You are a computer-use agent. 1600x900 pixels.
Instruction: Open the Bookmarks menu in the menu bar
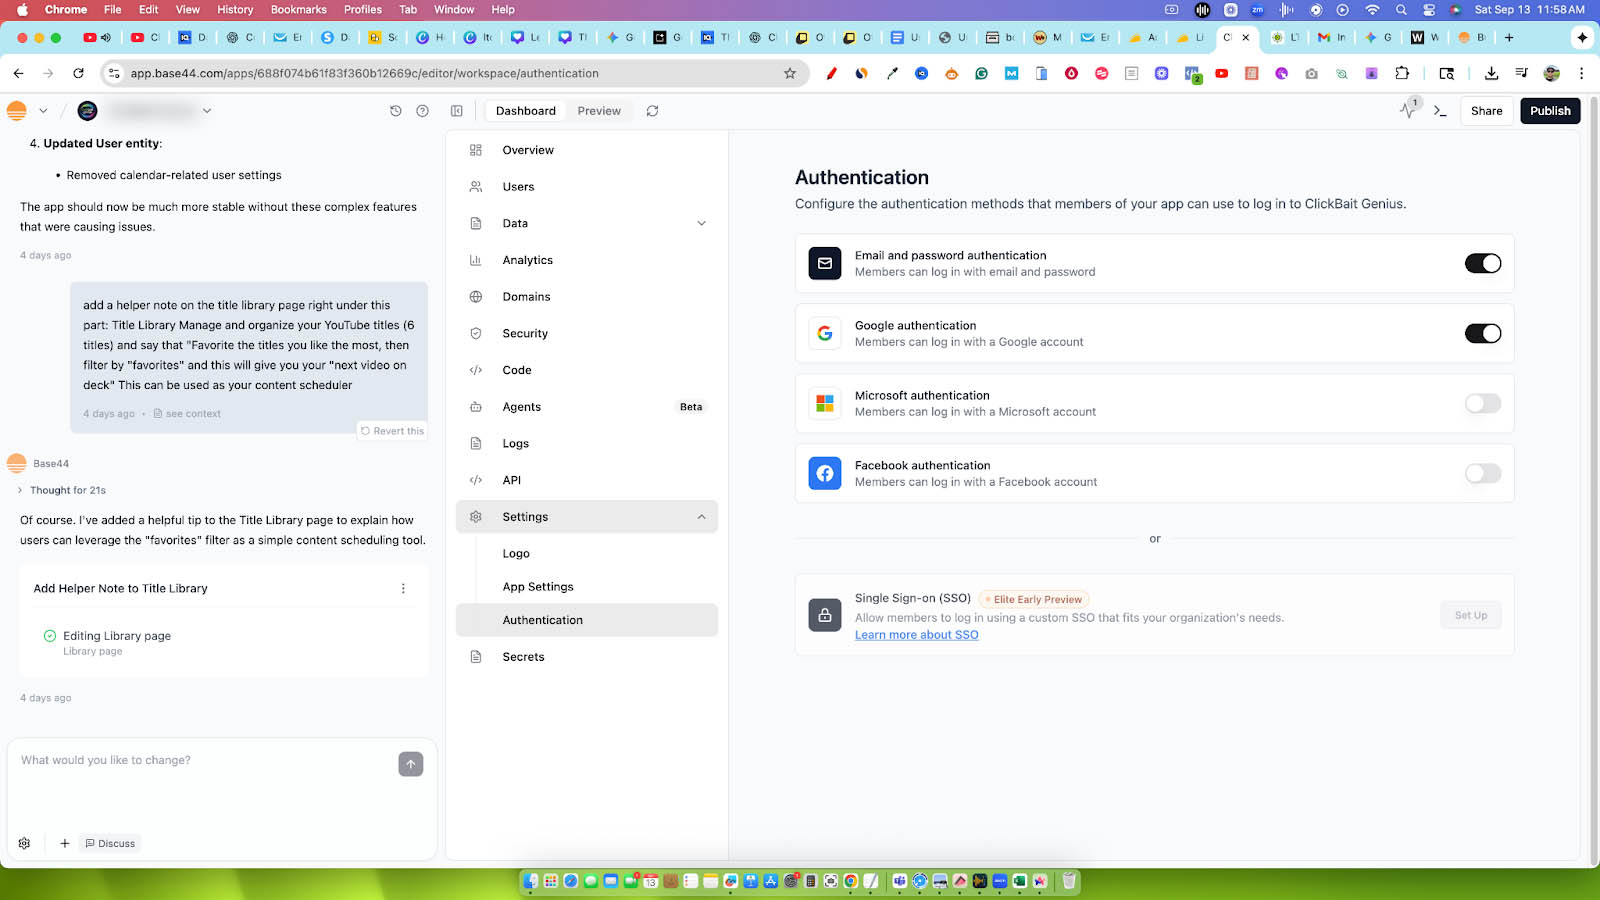(298, 9)
